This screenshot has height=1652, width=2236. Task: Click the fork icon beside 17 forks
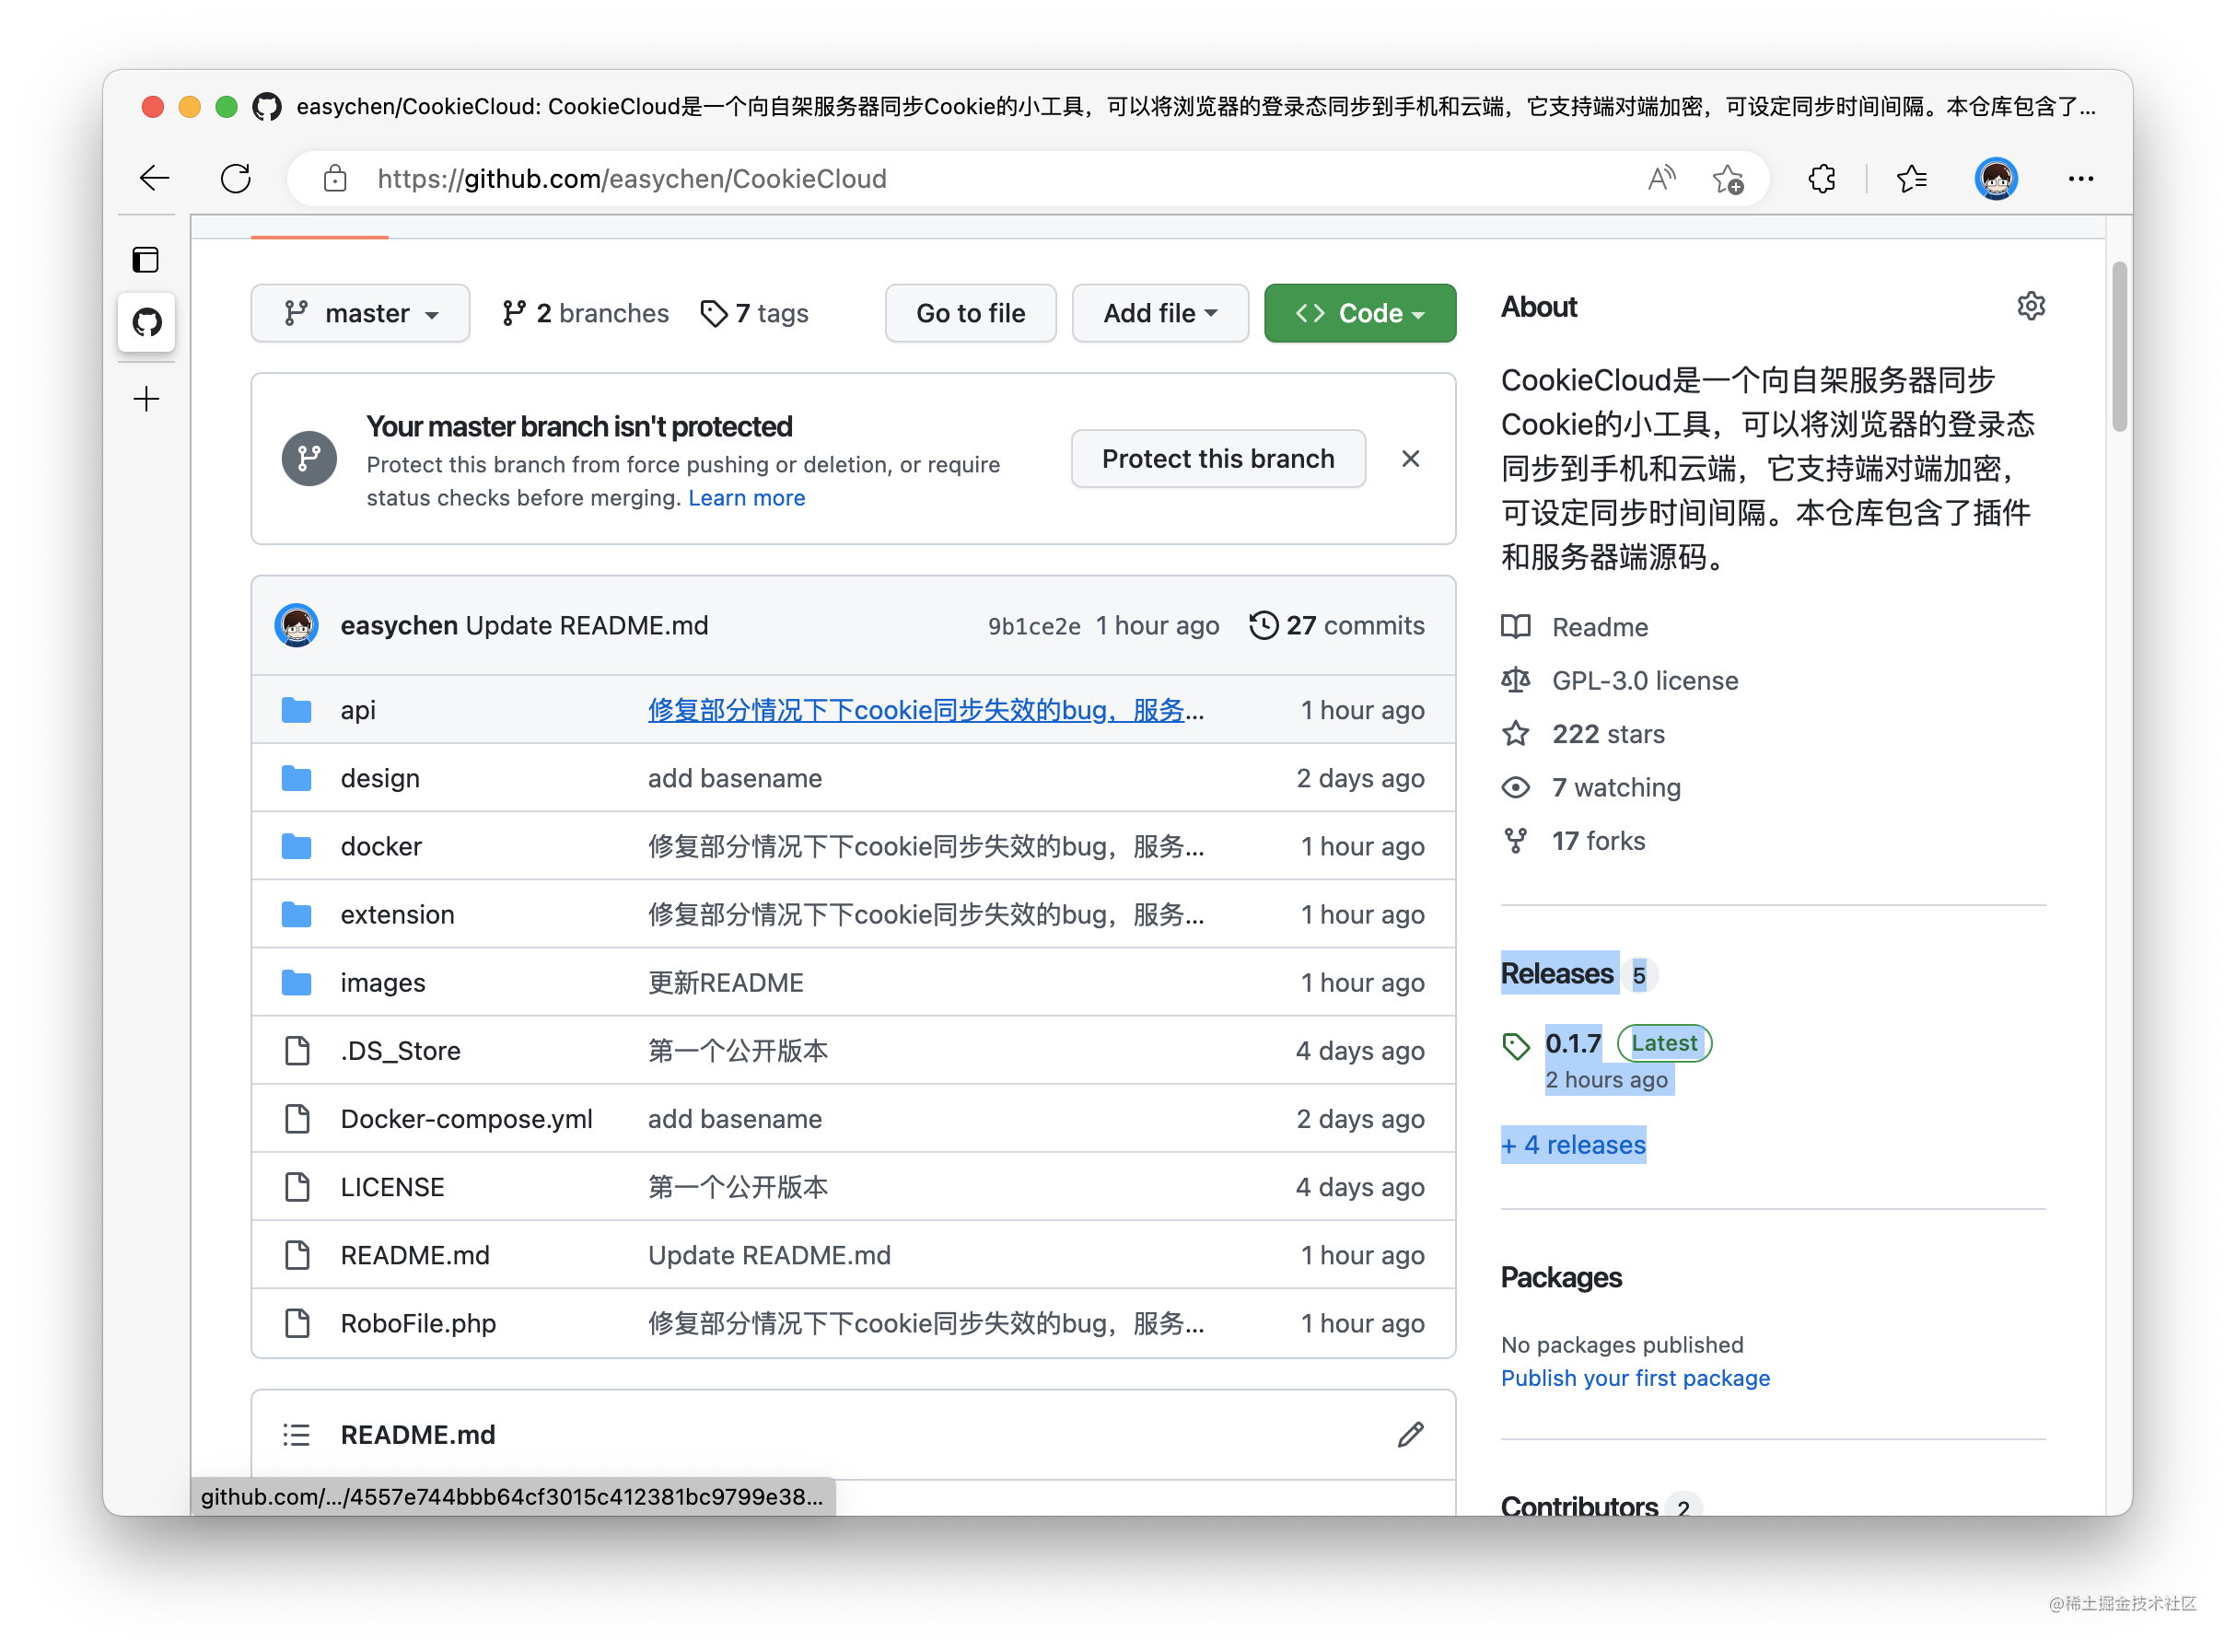pos(1516,840)
